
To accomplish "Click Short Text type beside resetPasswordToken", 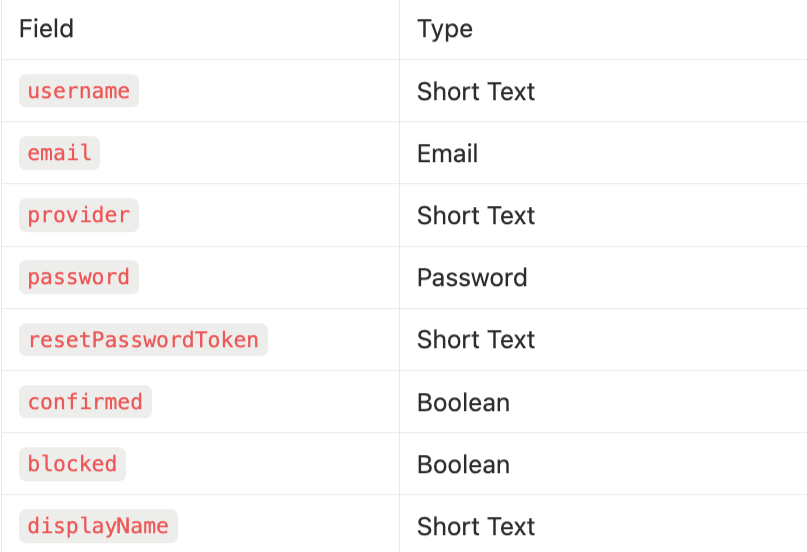I will pyautogui.click(x=476, y=340).
